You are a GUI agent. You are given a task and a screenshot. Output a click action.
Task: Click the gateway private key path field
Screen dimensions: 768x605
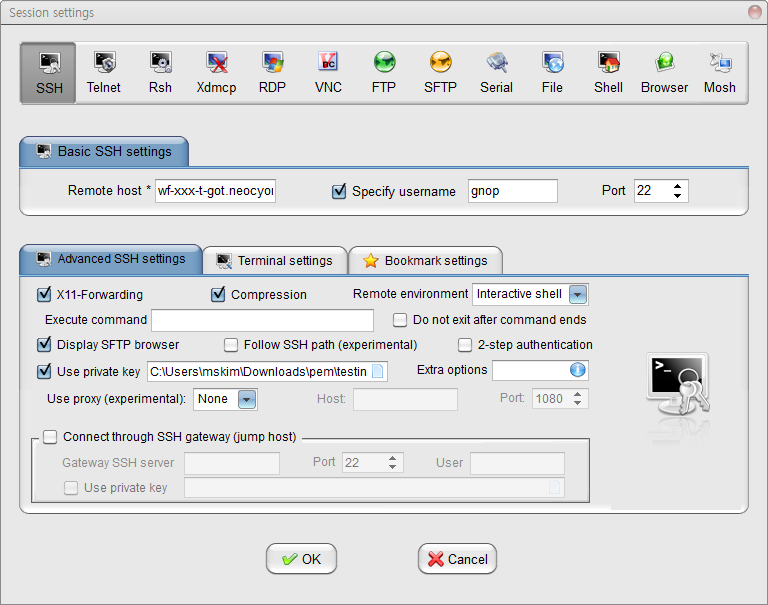pyautogui.click(x=374, y=487)
